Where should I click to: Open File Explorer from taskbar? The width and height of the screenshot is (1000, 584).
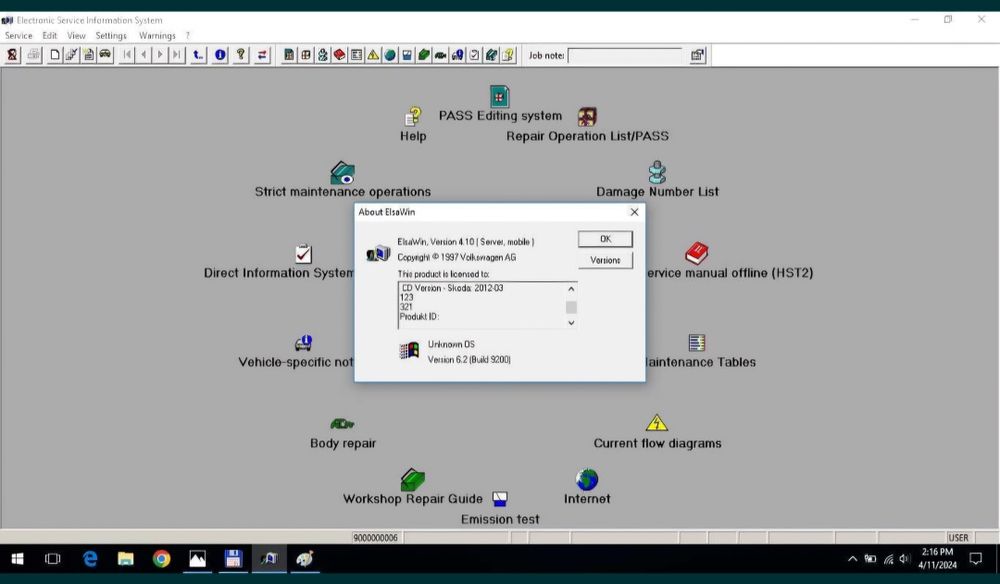tap(126, 559)
